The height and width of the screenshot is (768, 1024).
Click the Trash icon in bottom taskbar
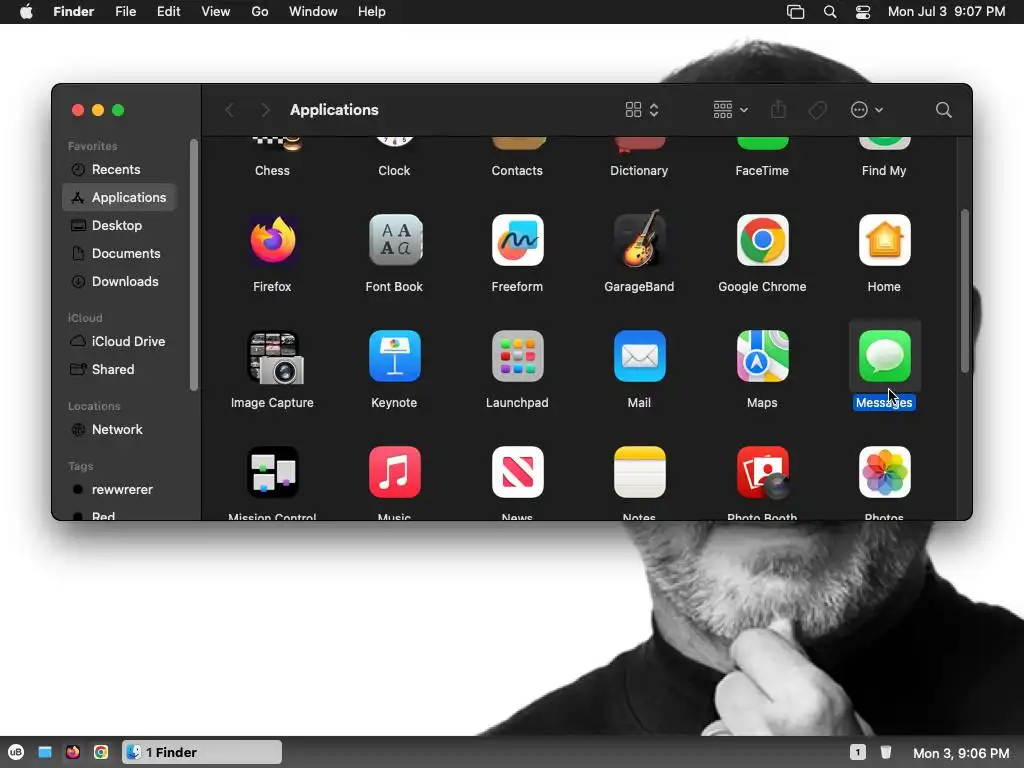[886, 752]
